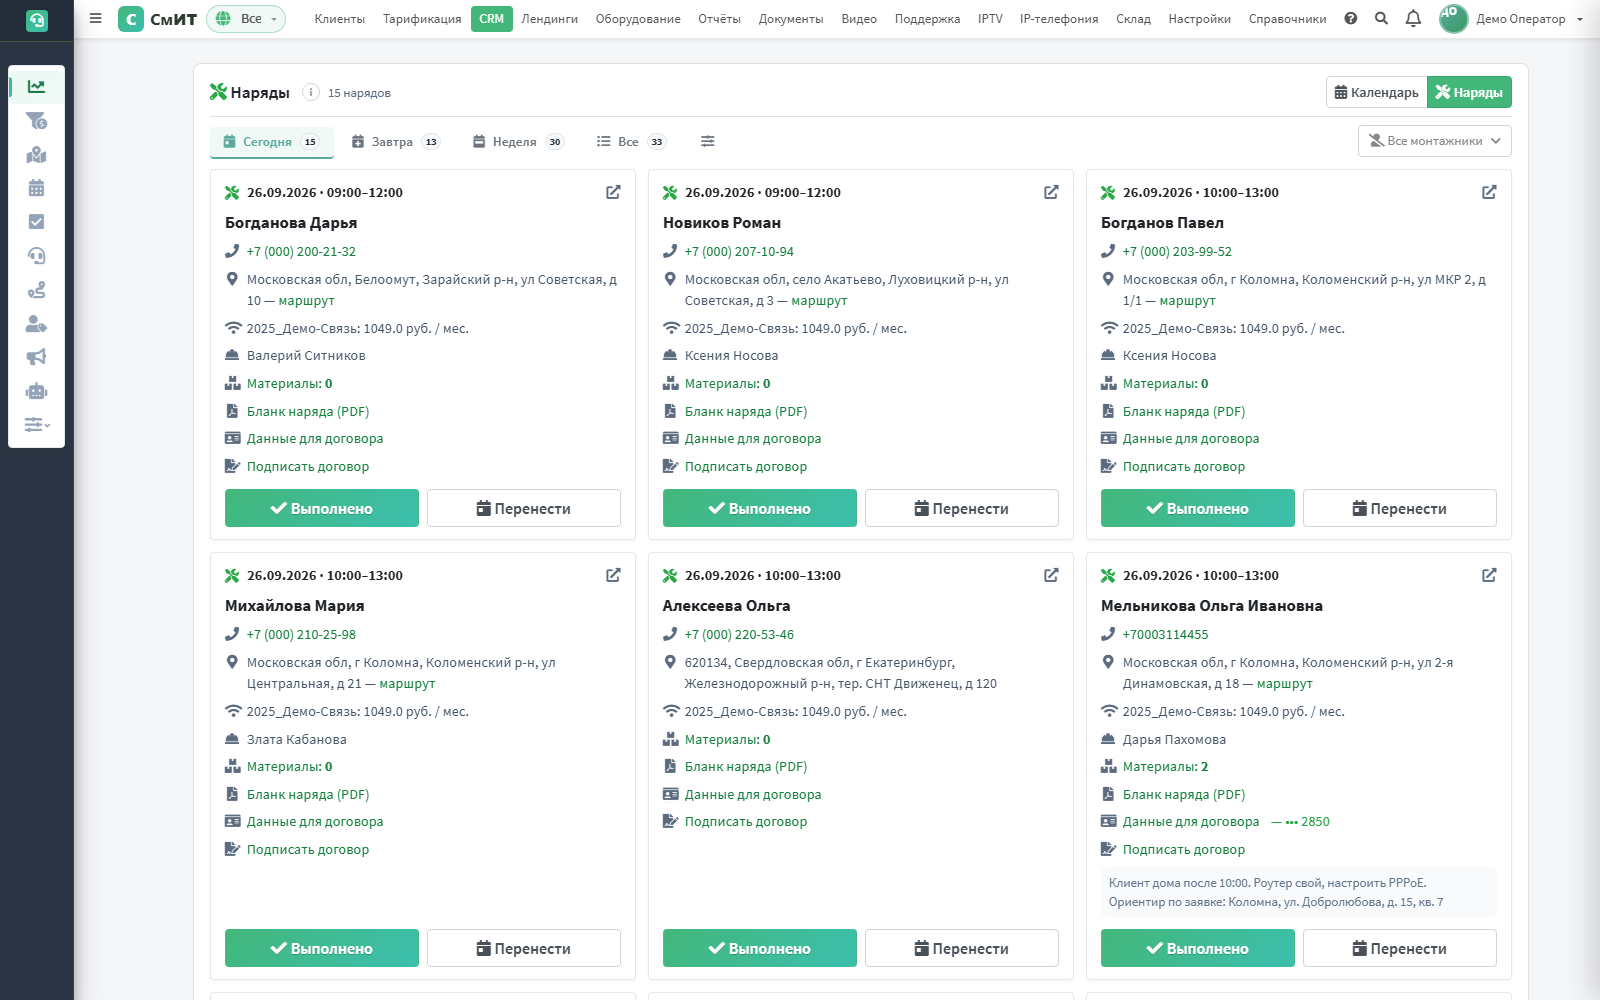Open the help question mark icon
The image size is (1600, 1000).
pos(1351,18)
